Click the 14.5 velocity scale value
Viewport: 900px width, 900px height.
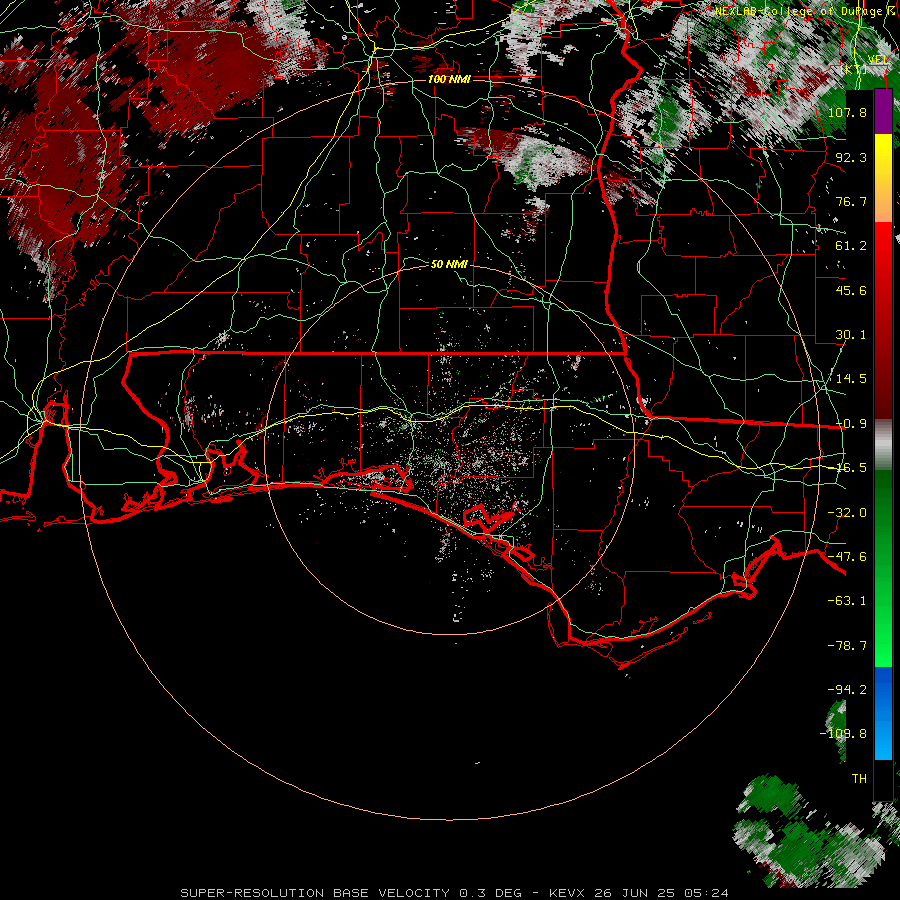point(851,379)
